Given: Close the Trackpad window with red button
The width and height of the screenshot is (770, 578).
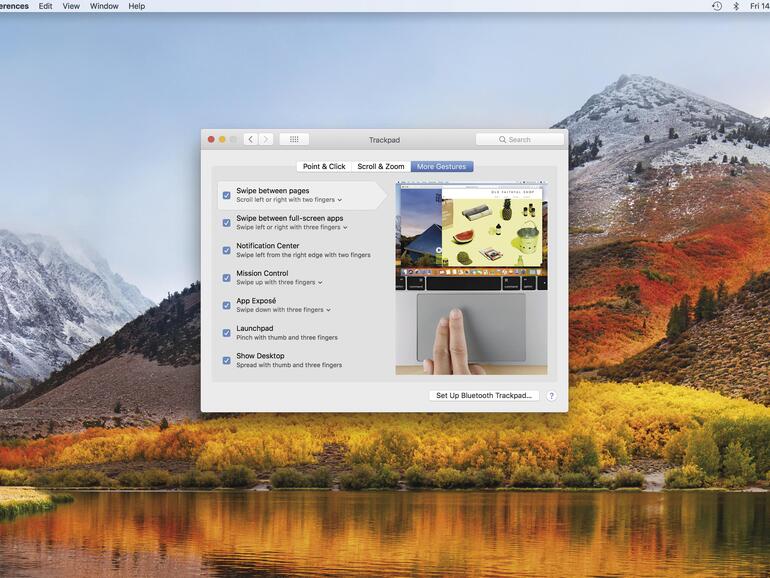Looking at the screenshot, I should click(x=211, y=139).
